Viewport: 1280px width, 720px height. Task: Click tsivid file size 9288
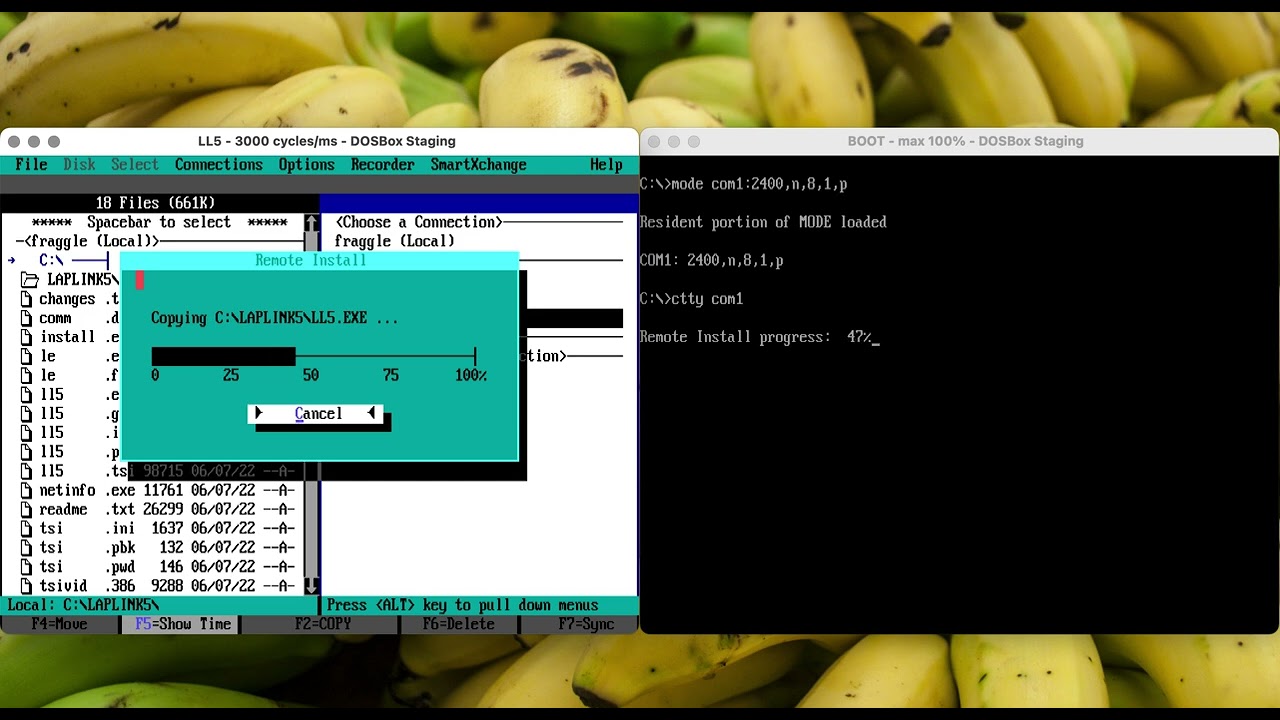(x=167, y=586)
